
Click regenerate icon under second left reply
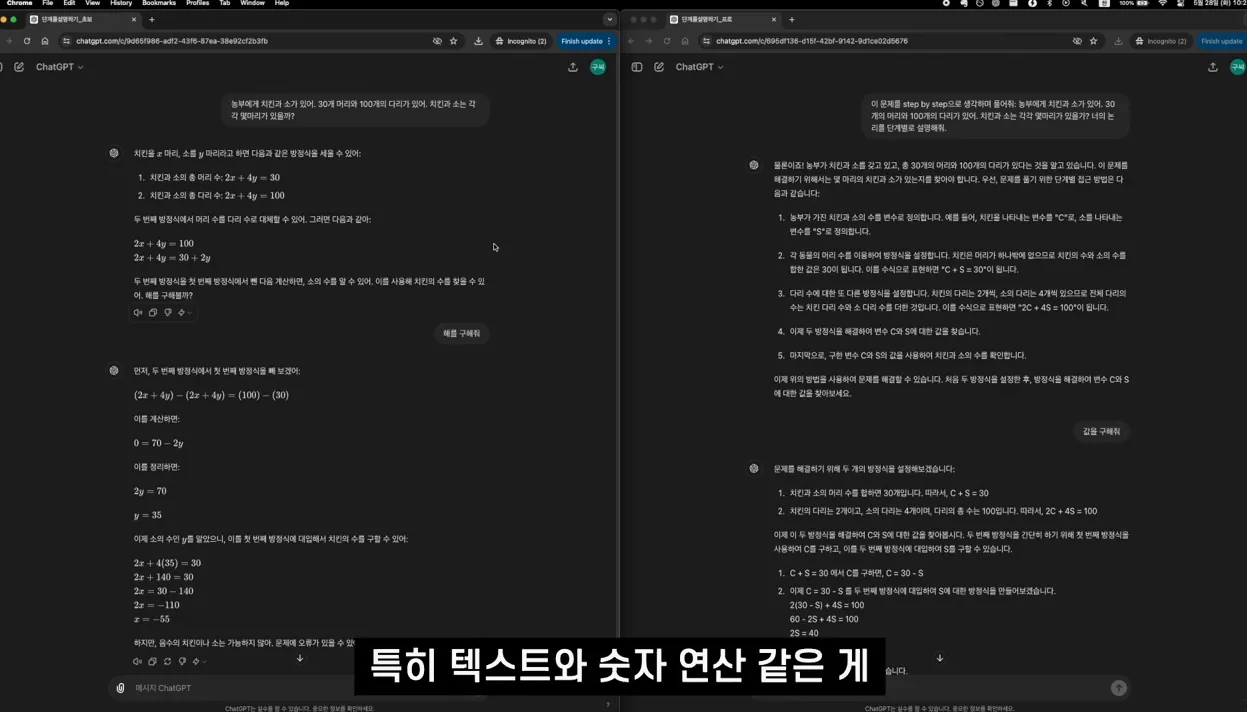(167, 661)
